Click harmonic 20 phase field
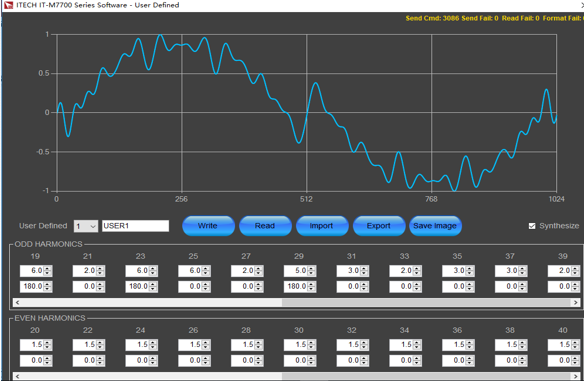 [x=32, y=361]
